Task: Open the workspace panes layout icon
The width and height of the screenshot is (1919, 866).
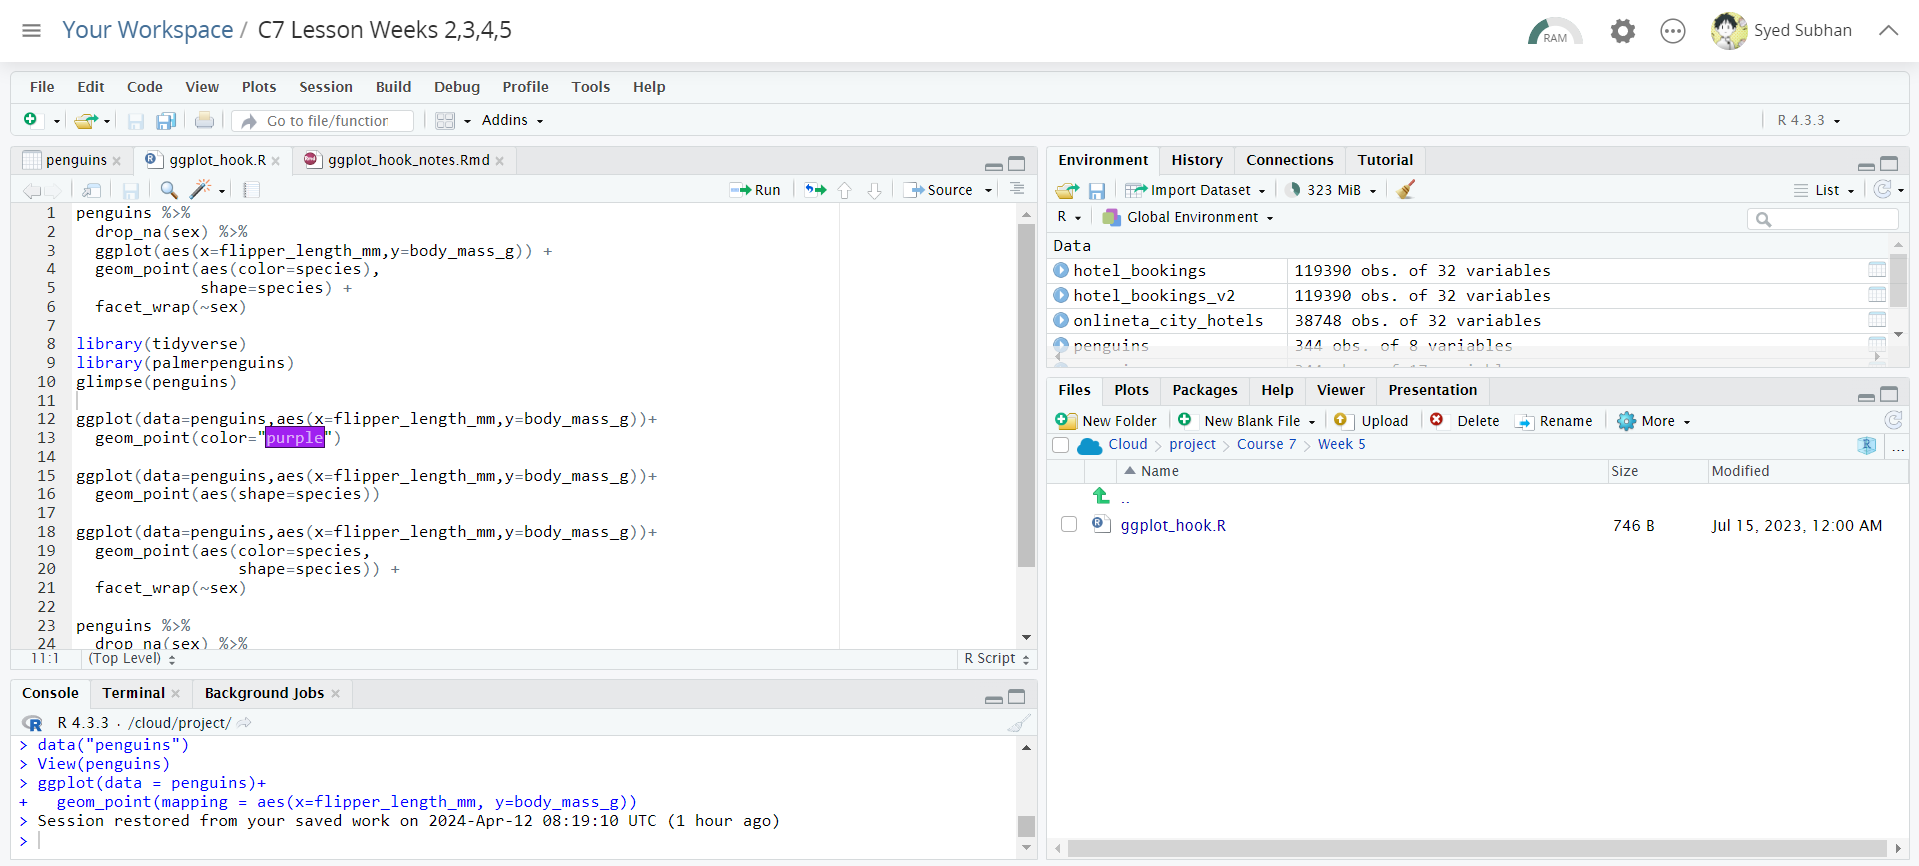Action: click(445, 120)
